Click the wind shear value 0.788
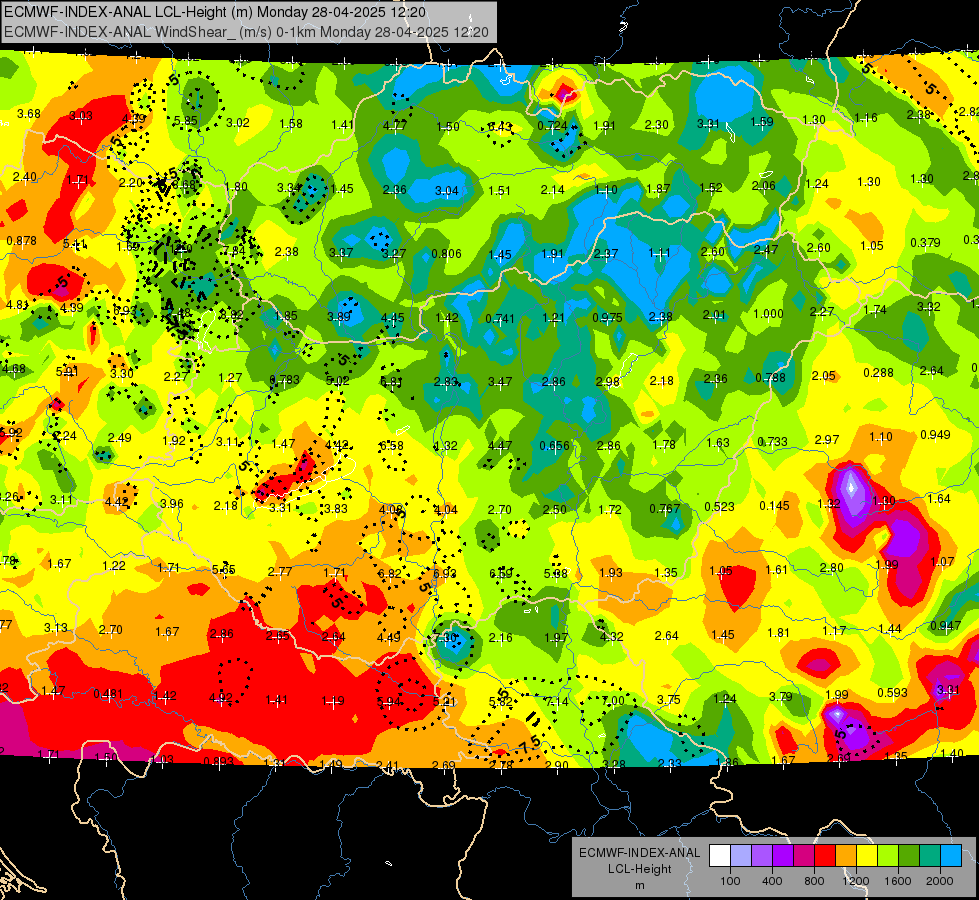 pos(770,377)
